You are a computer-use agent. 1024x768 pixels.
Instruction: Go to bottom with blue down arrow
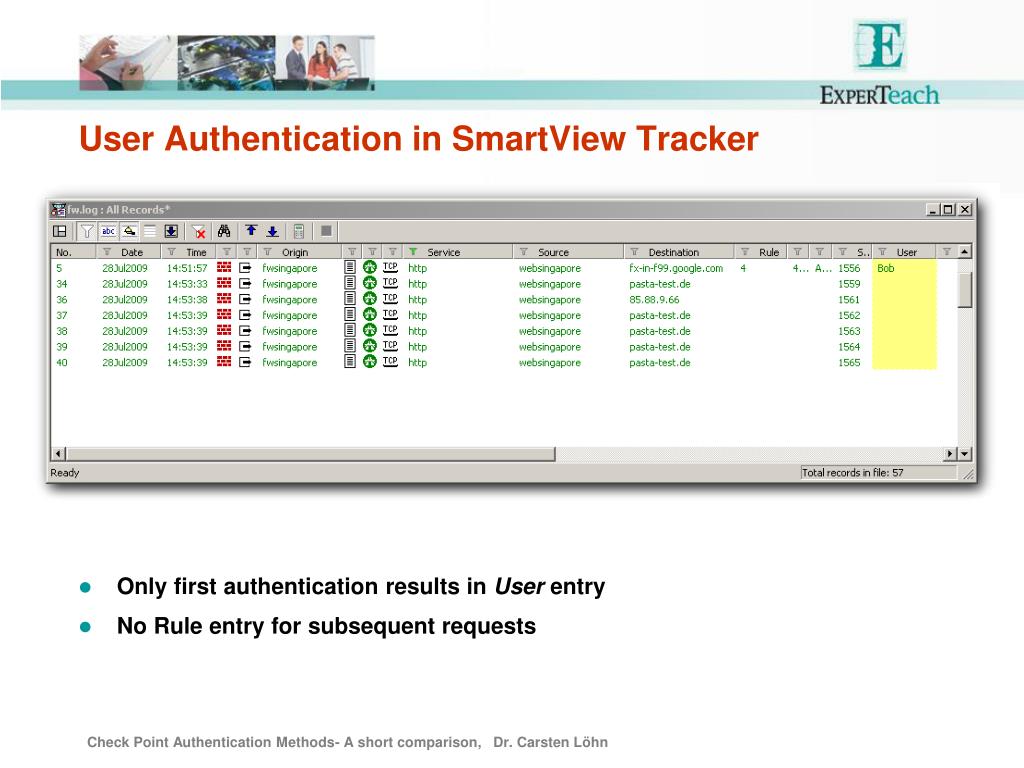pos(272,231)
